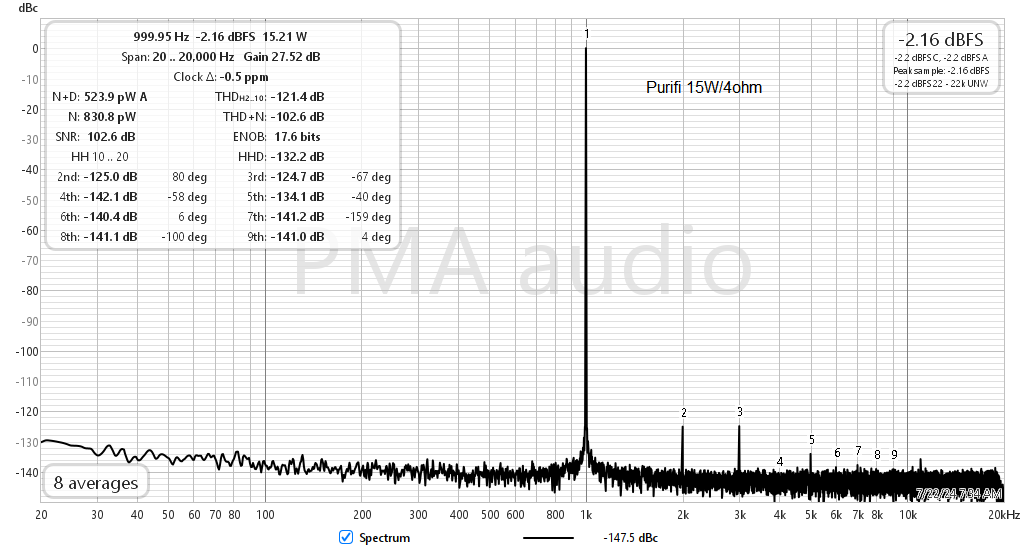This screenshot has width=1024, height=549.
Task: Click the Purifi 15W/4ohm annotation
Action: click(x=704, y=87)
